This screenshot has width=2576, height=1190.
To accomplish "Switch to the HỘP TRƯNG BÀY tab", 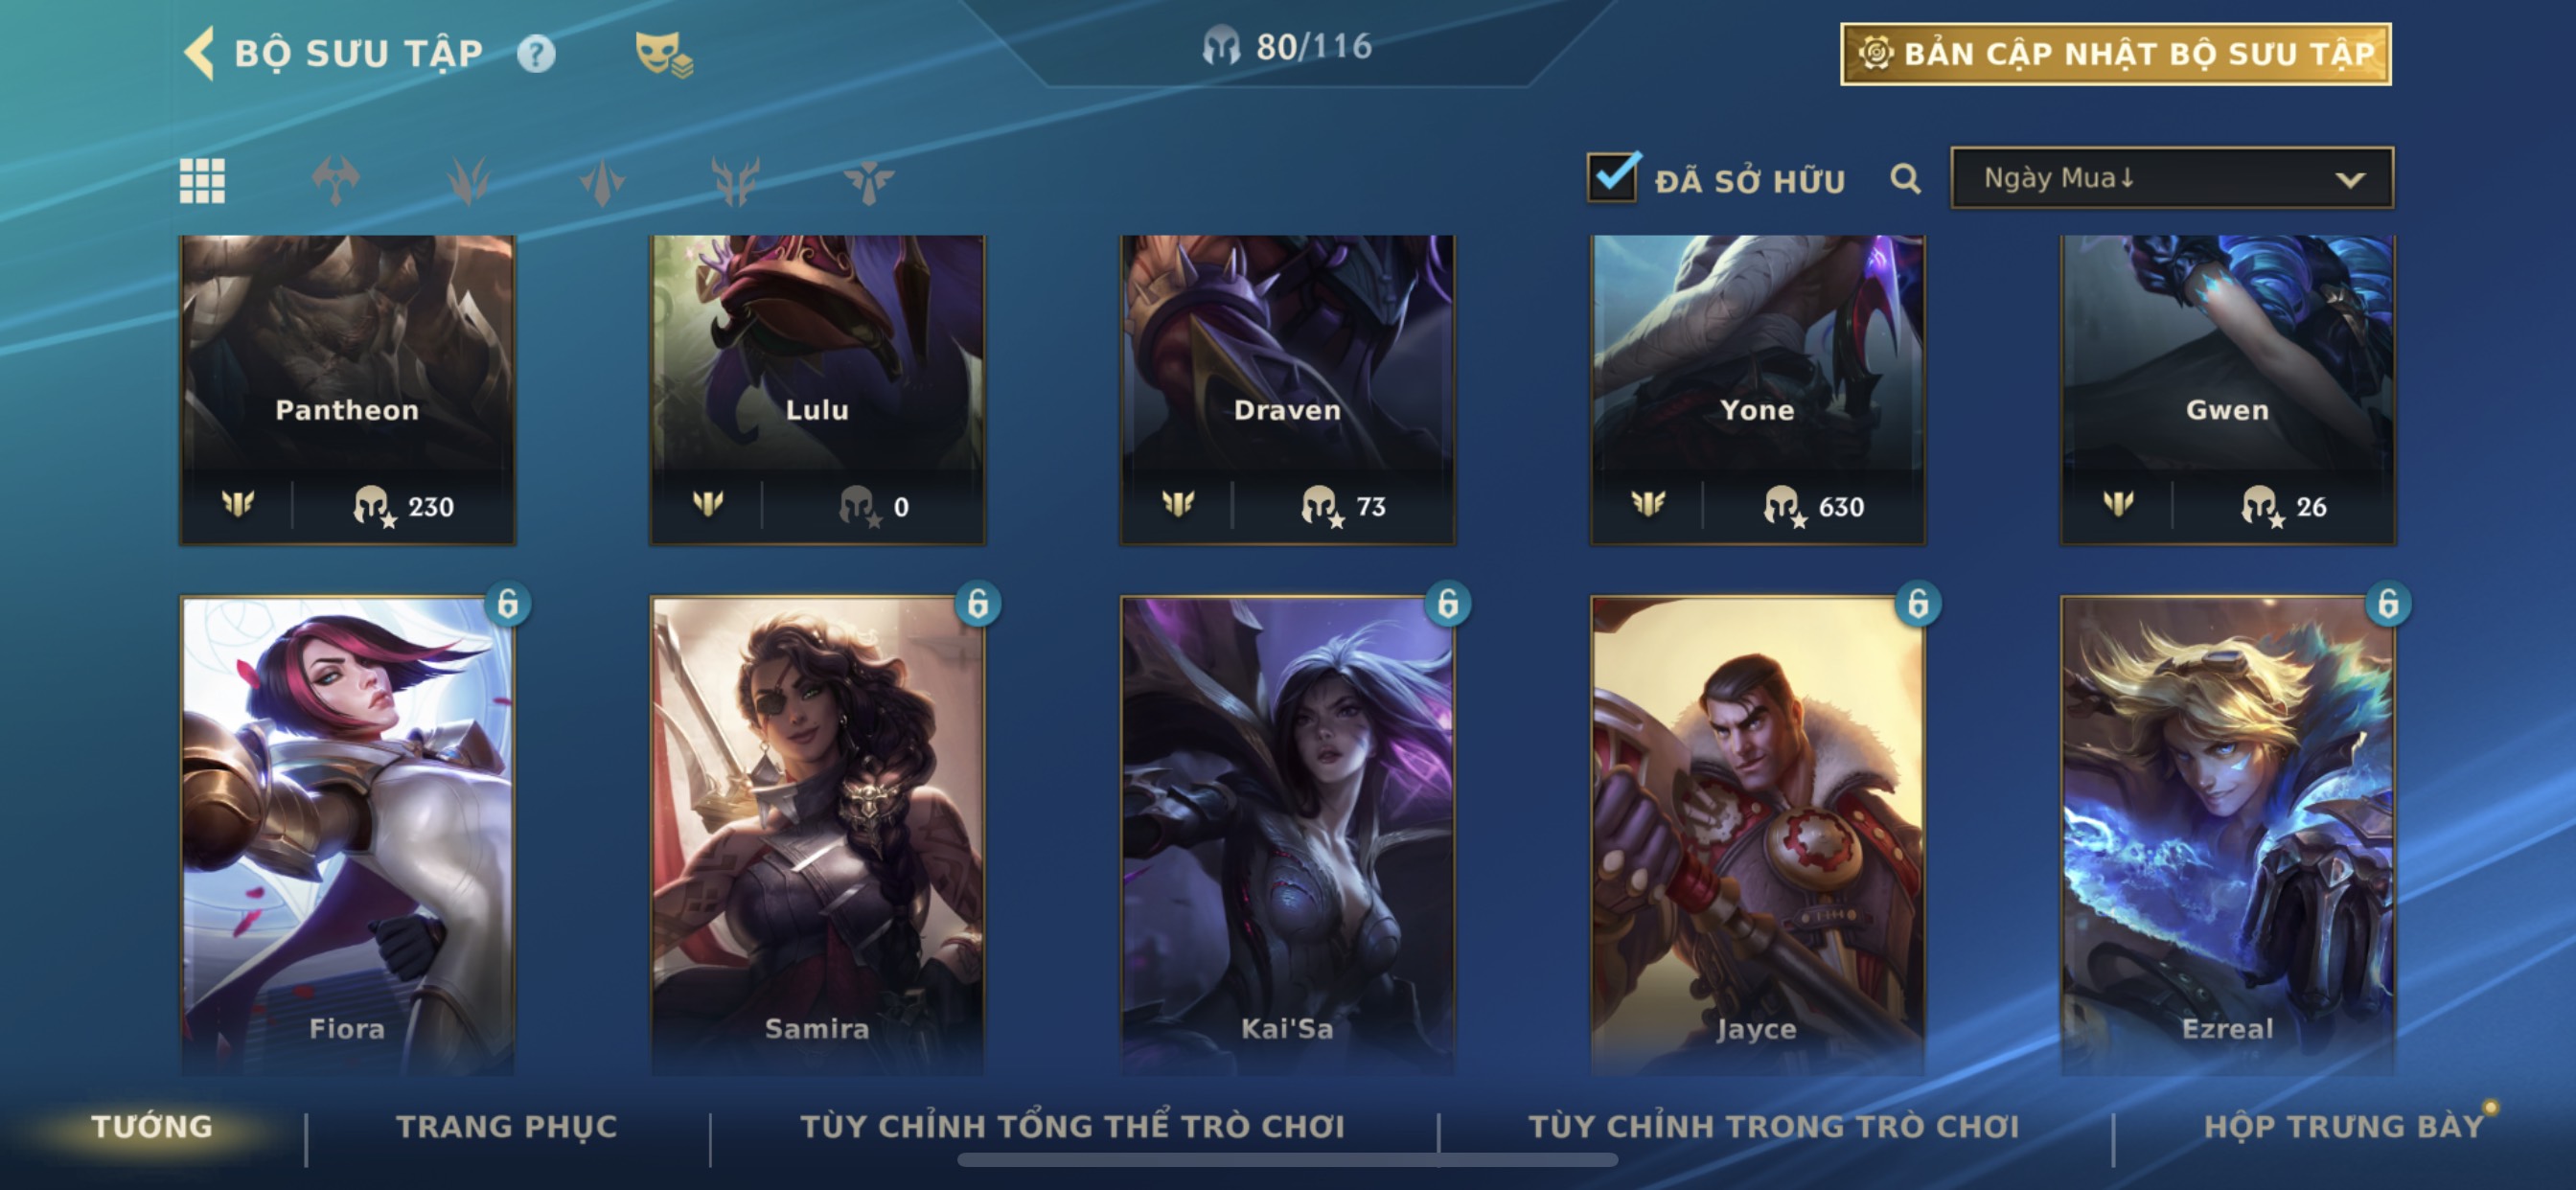I will (2343, 1126).
